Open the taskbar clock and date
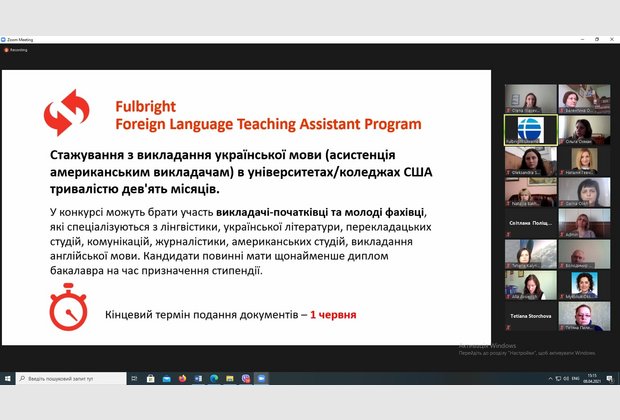The width and height of the screenshot is (620, 420). click(x=592, y=378)
